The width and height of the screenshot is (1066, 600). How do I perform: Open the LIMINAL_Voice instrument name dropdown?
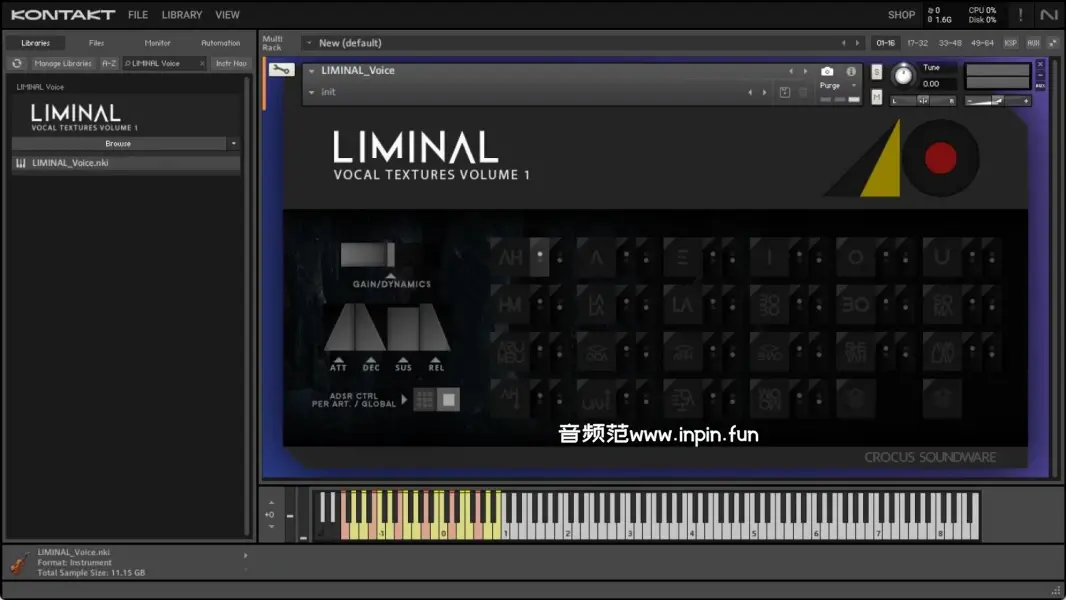[x=311, y=71]
